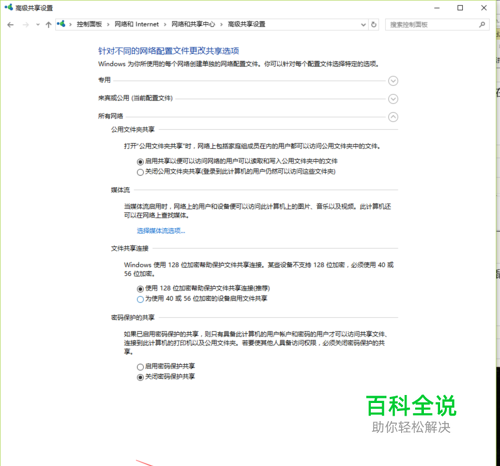Viewport: 500px width, 466px height.
Task: Click 高级共享设置 breadcrumb
Action: point(247,24)
